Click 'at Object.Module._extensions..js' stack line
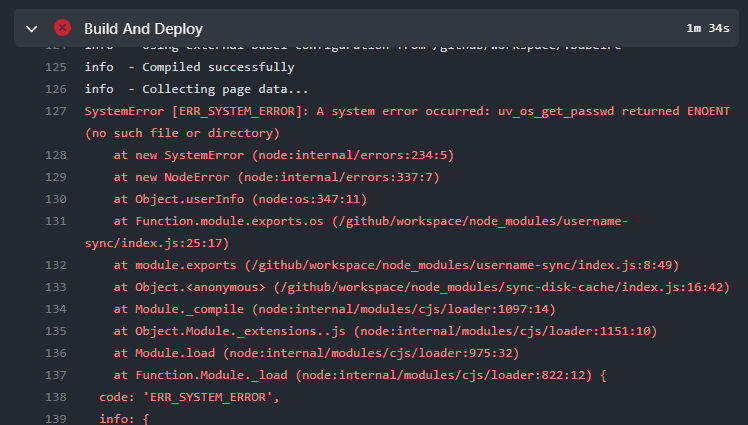This screenshot has height=425, width=748. coord(385,331)
